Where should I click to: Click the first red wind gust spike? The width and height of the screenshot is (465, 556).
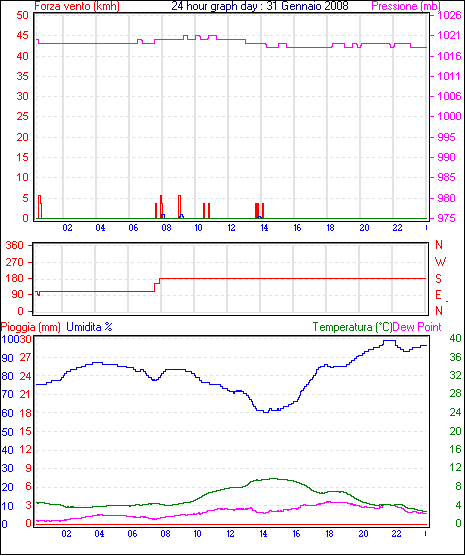tap(40, 207)
